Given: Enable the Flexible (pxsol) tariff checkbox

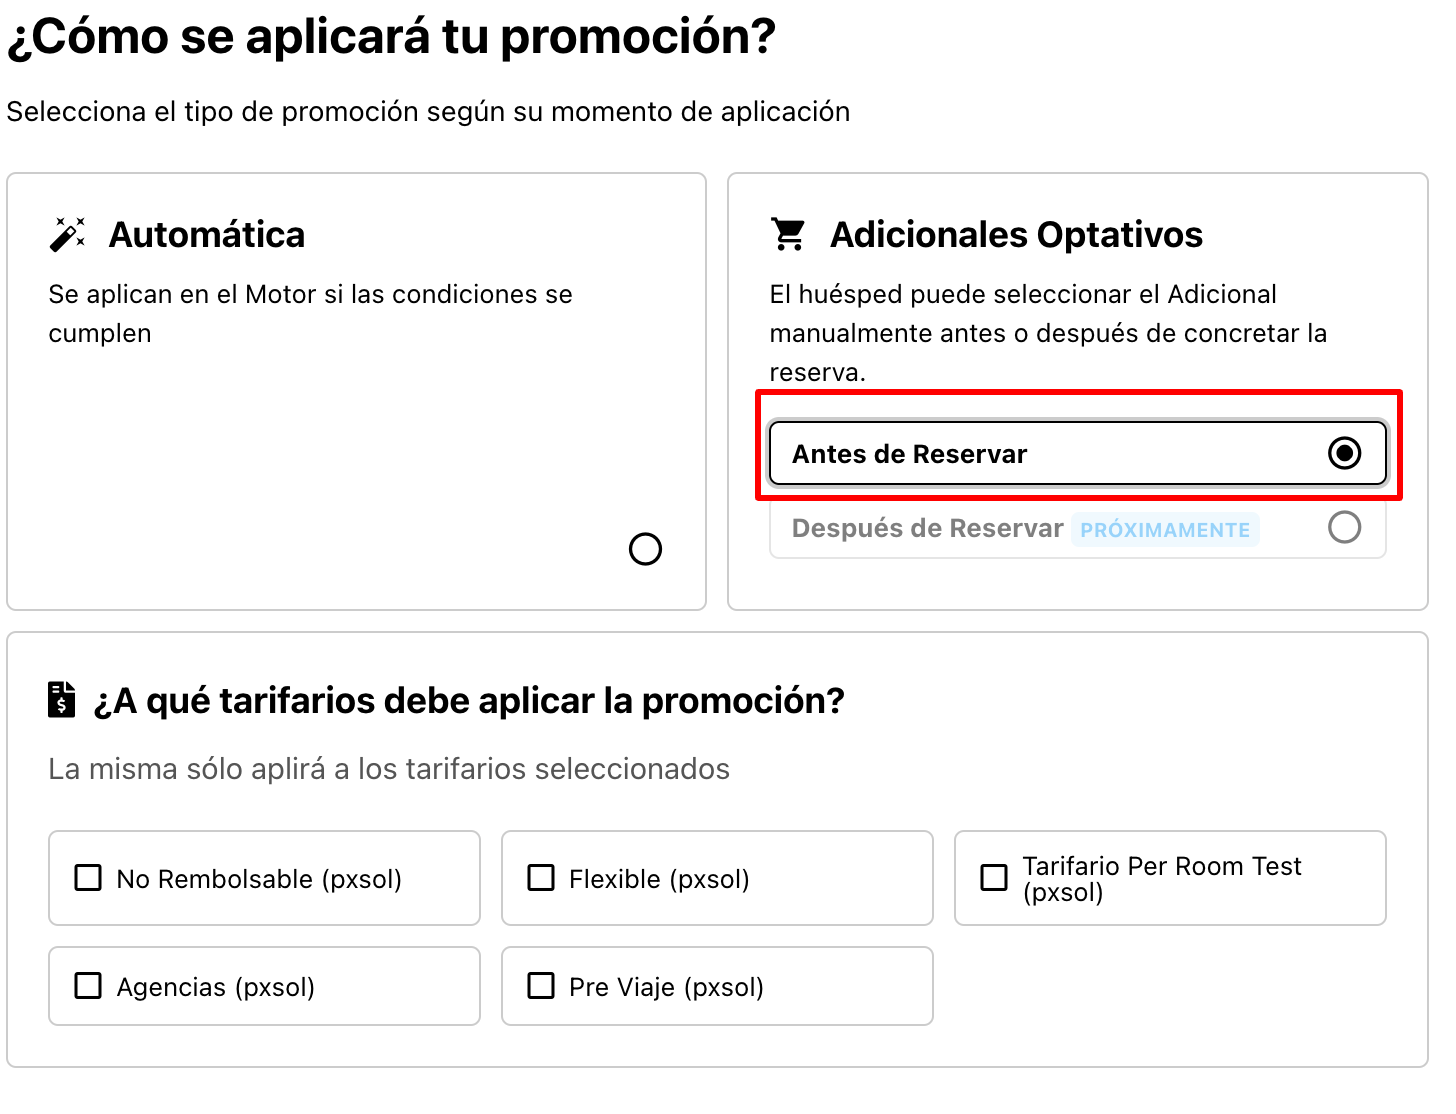Looking at the screenshot, I should click(541, 878).
